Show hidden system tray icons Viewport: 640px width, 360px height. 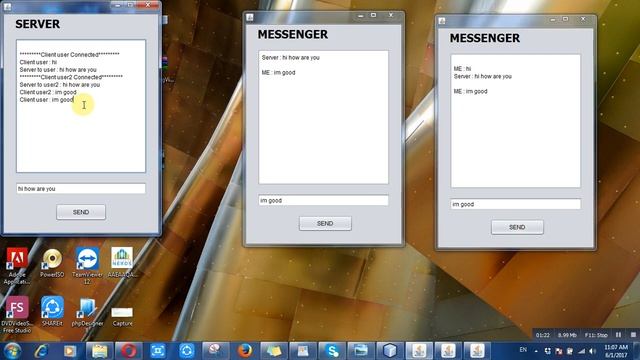[536, 351]
